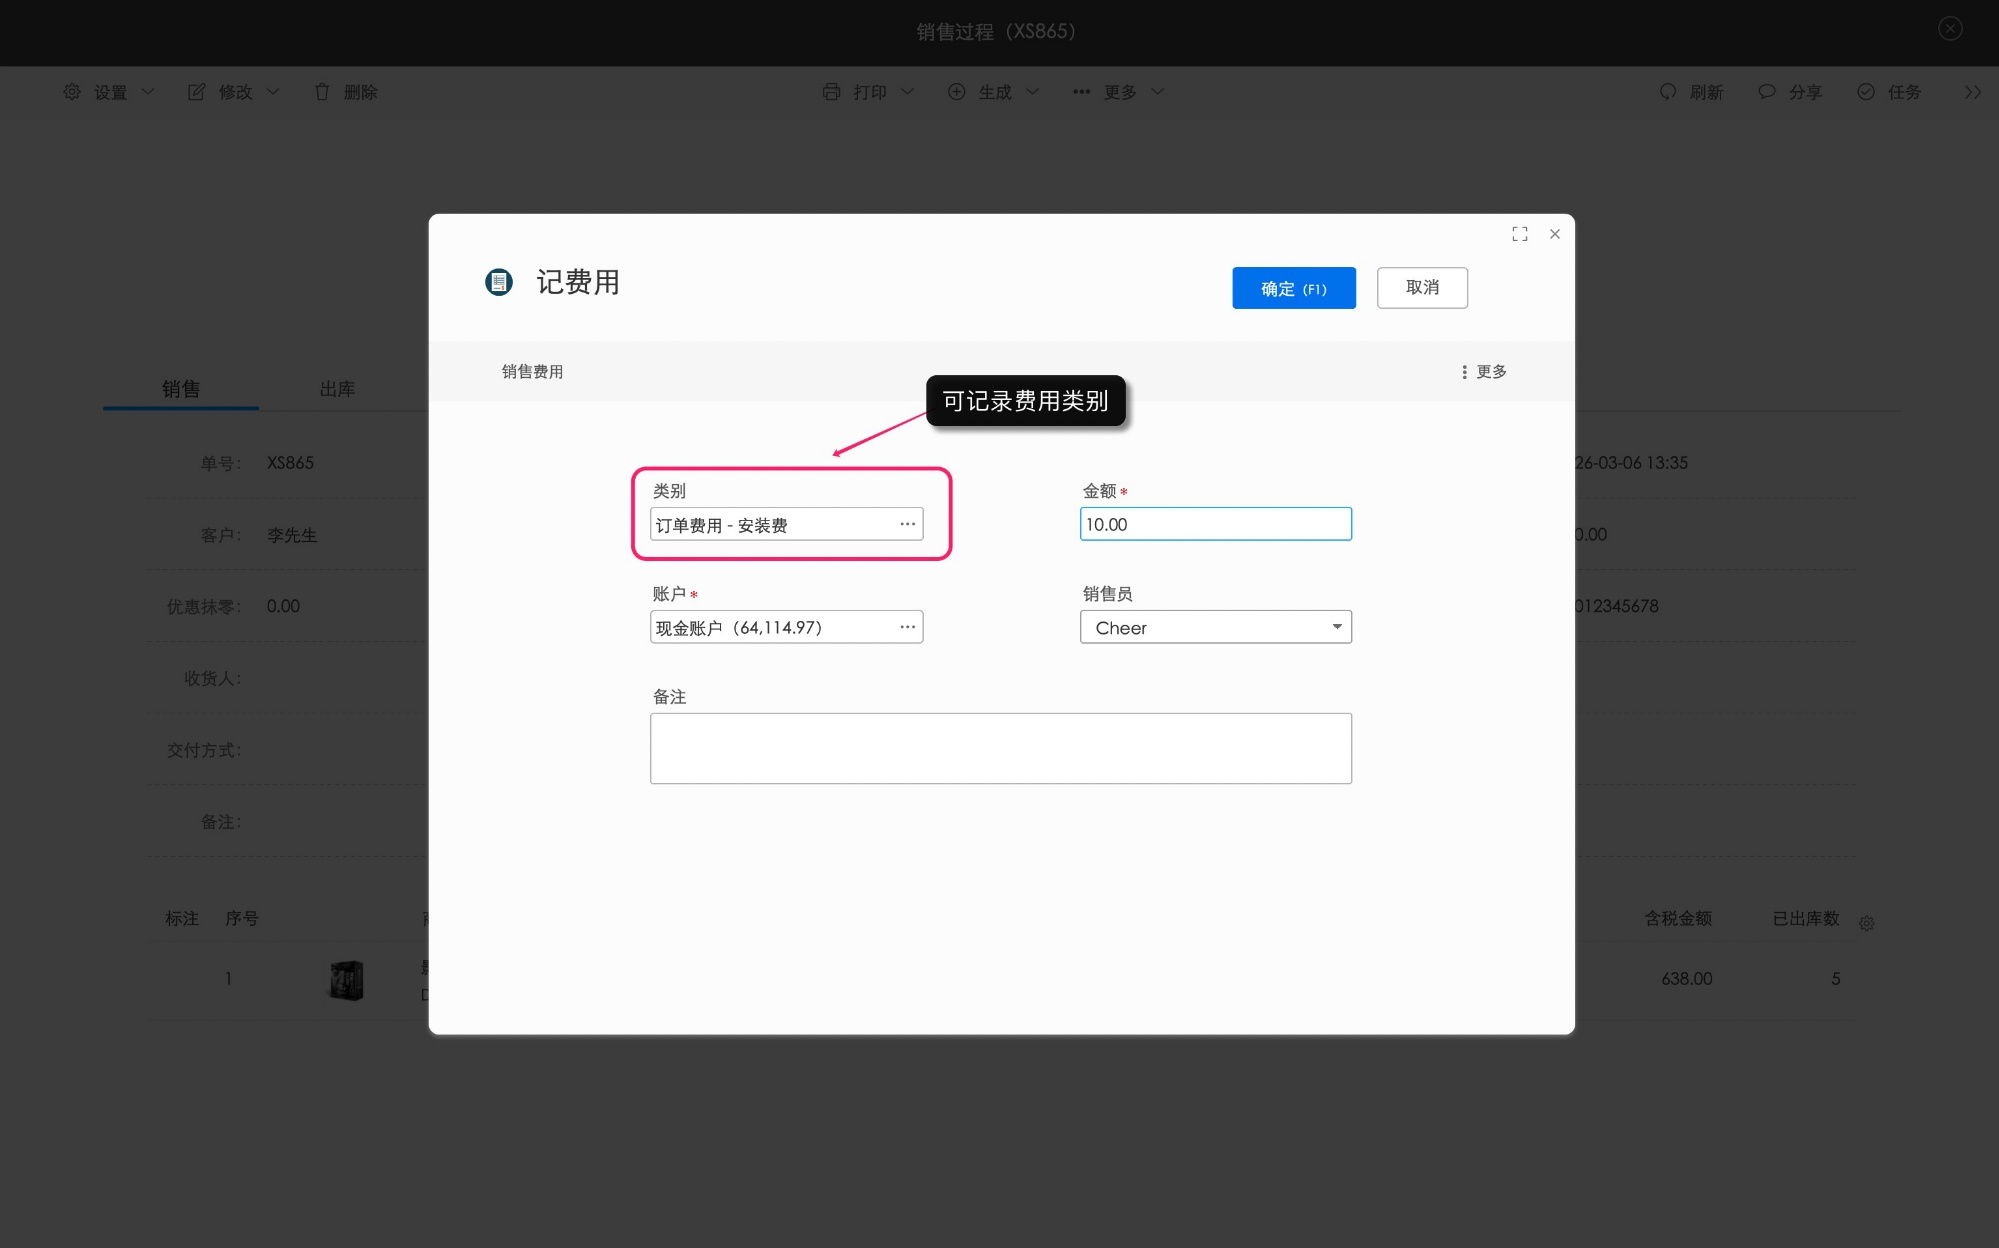This screenshot has width=1999, height=1248.
Task: Click the product thumbnail in row 1
Action: click(x=346, y=980)
